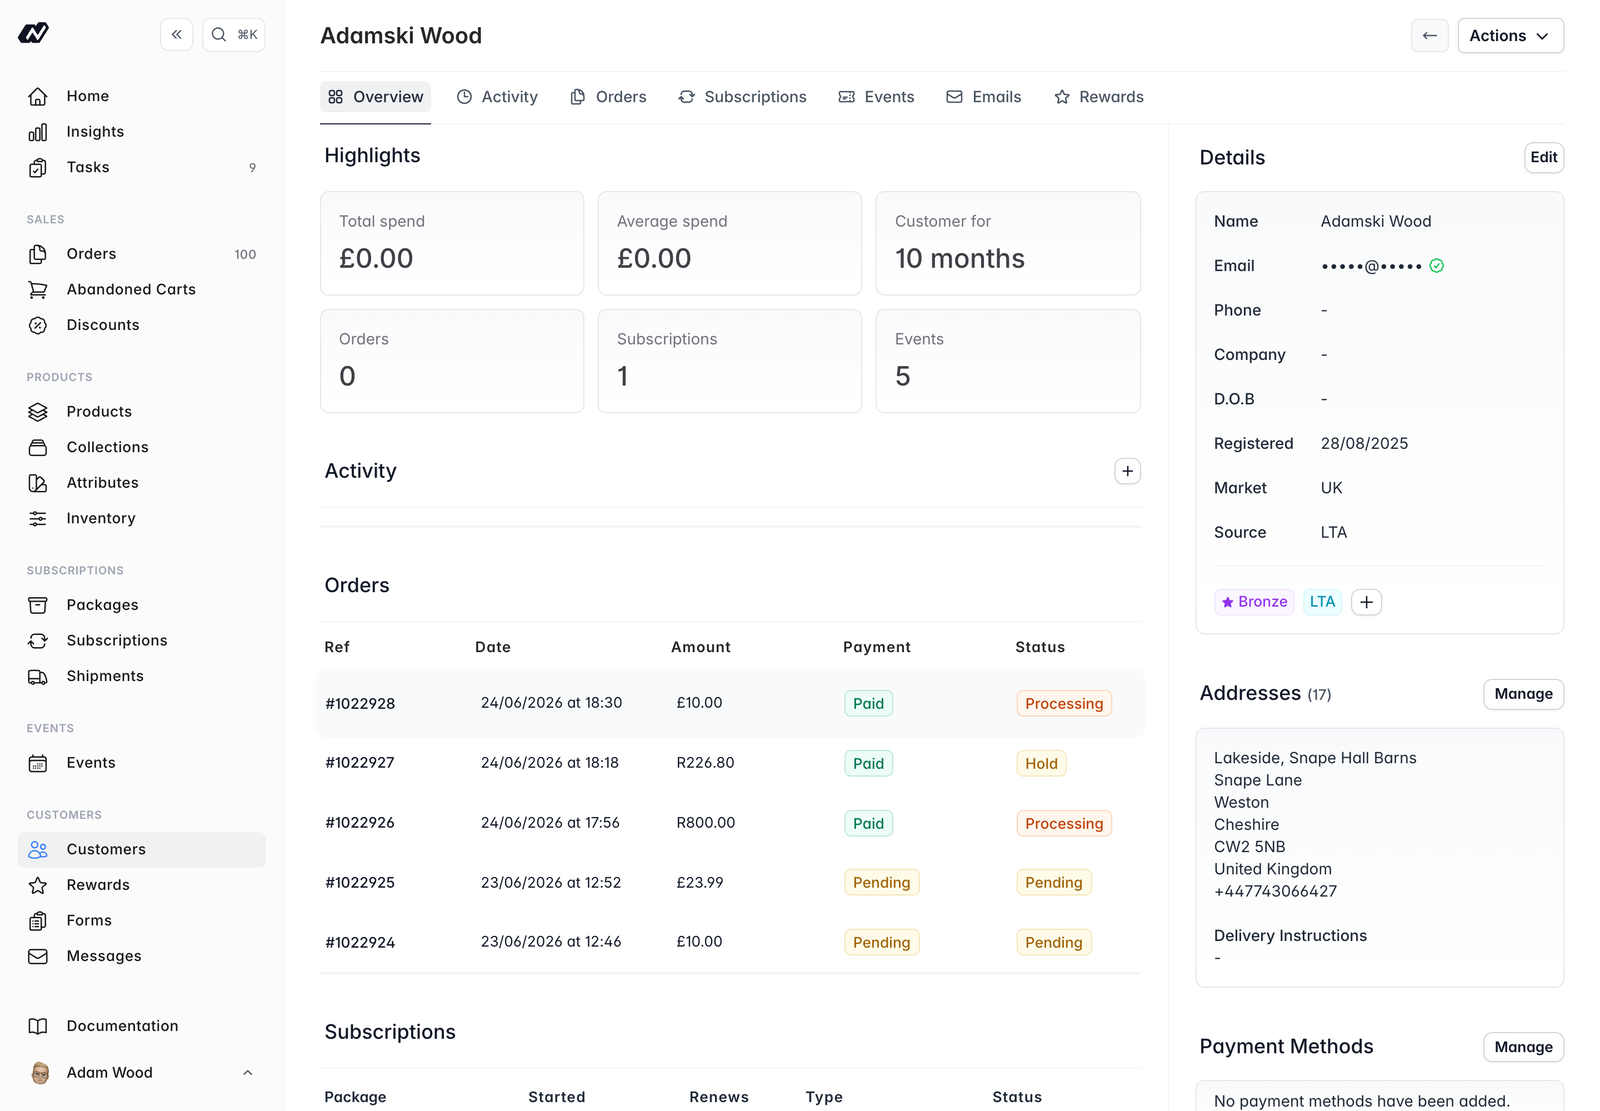Open Customers in the sidebar
Image resolution: width=1600 pixels, height=1111 pixels.
142,850
